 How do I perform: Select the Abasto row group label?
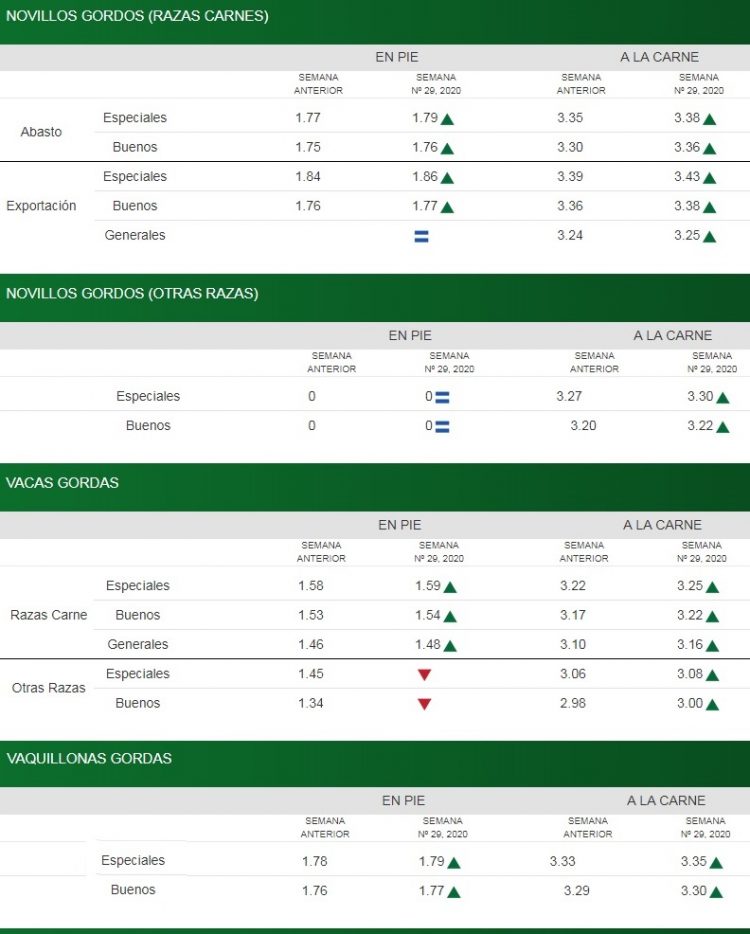[x=41, y=132]
